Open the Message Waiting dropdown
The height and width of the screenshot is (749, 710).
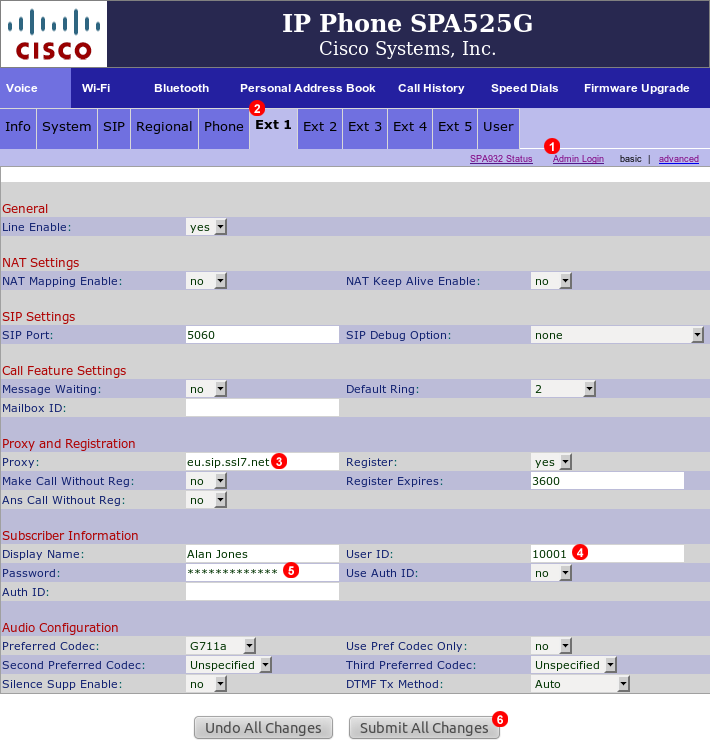pyautogui.click(x=206, y=389)
